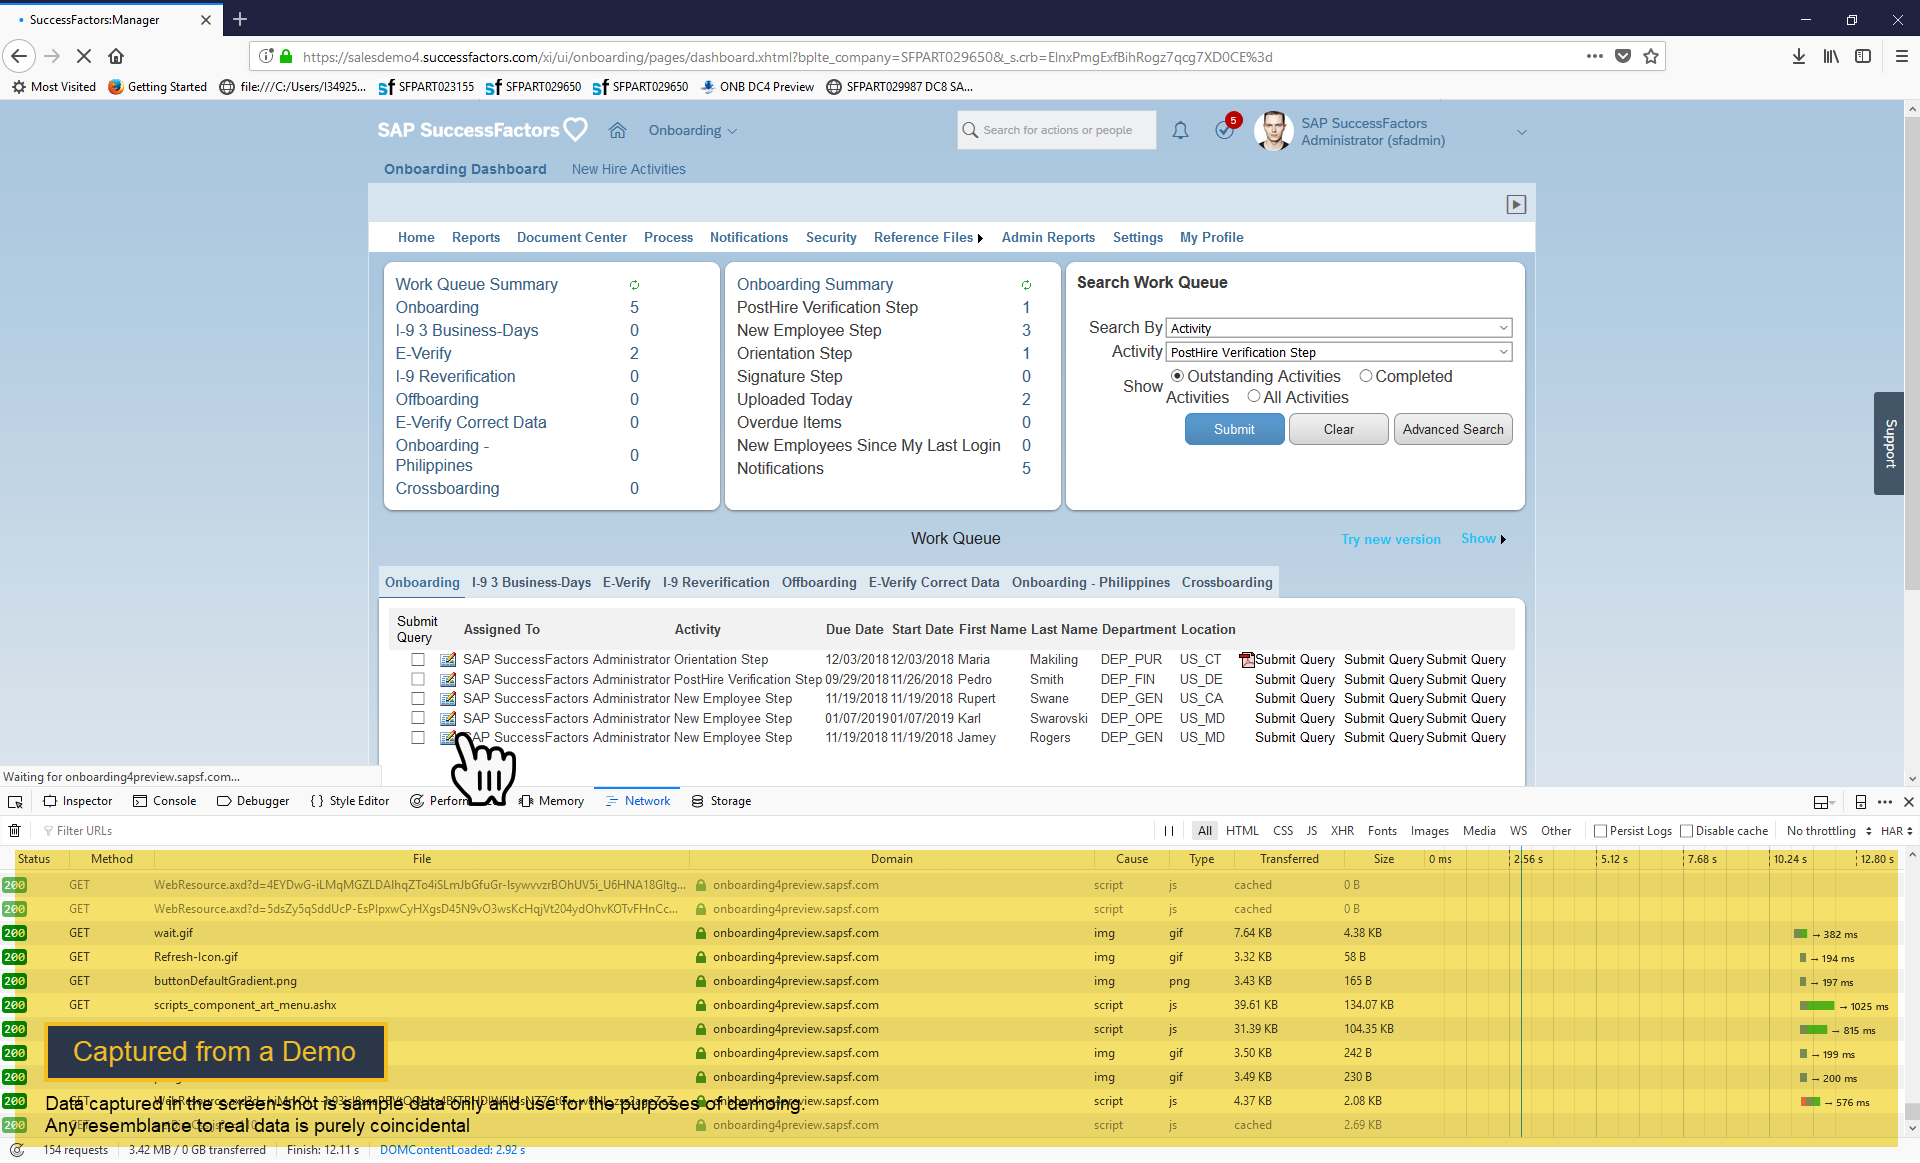Refresh the Onboarding Summary panel

click(1026, 285)
